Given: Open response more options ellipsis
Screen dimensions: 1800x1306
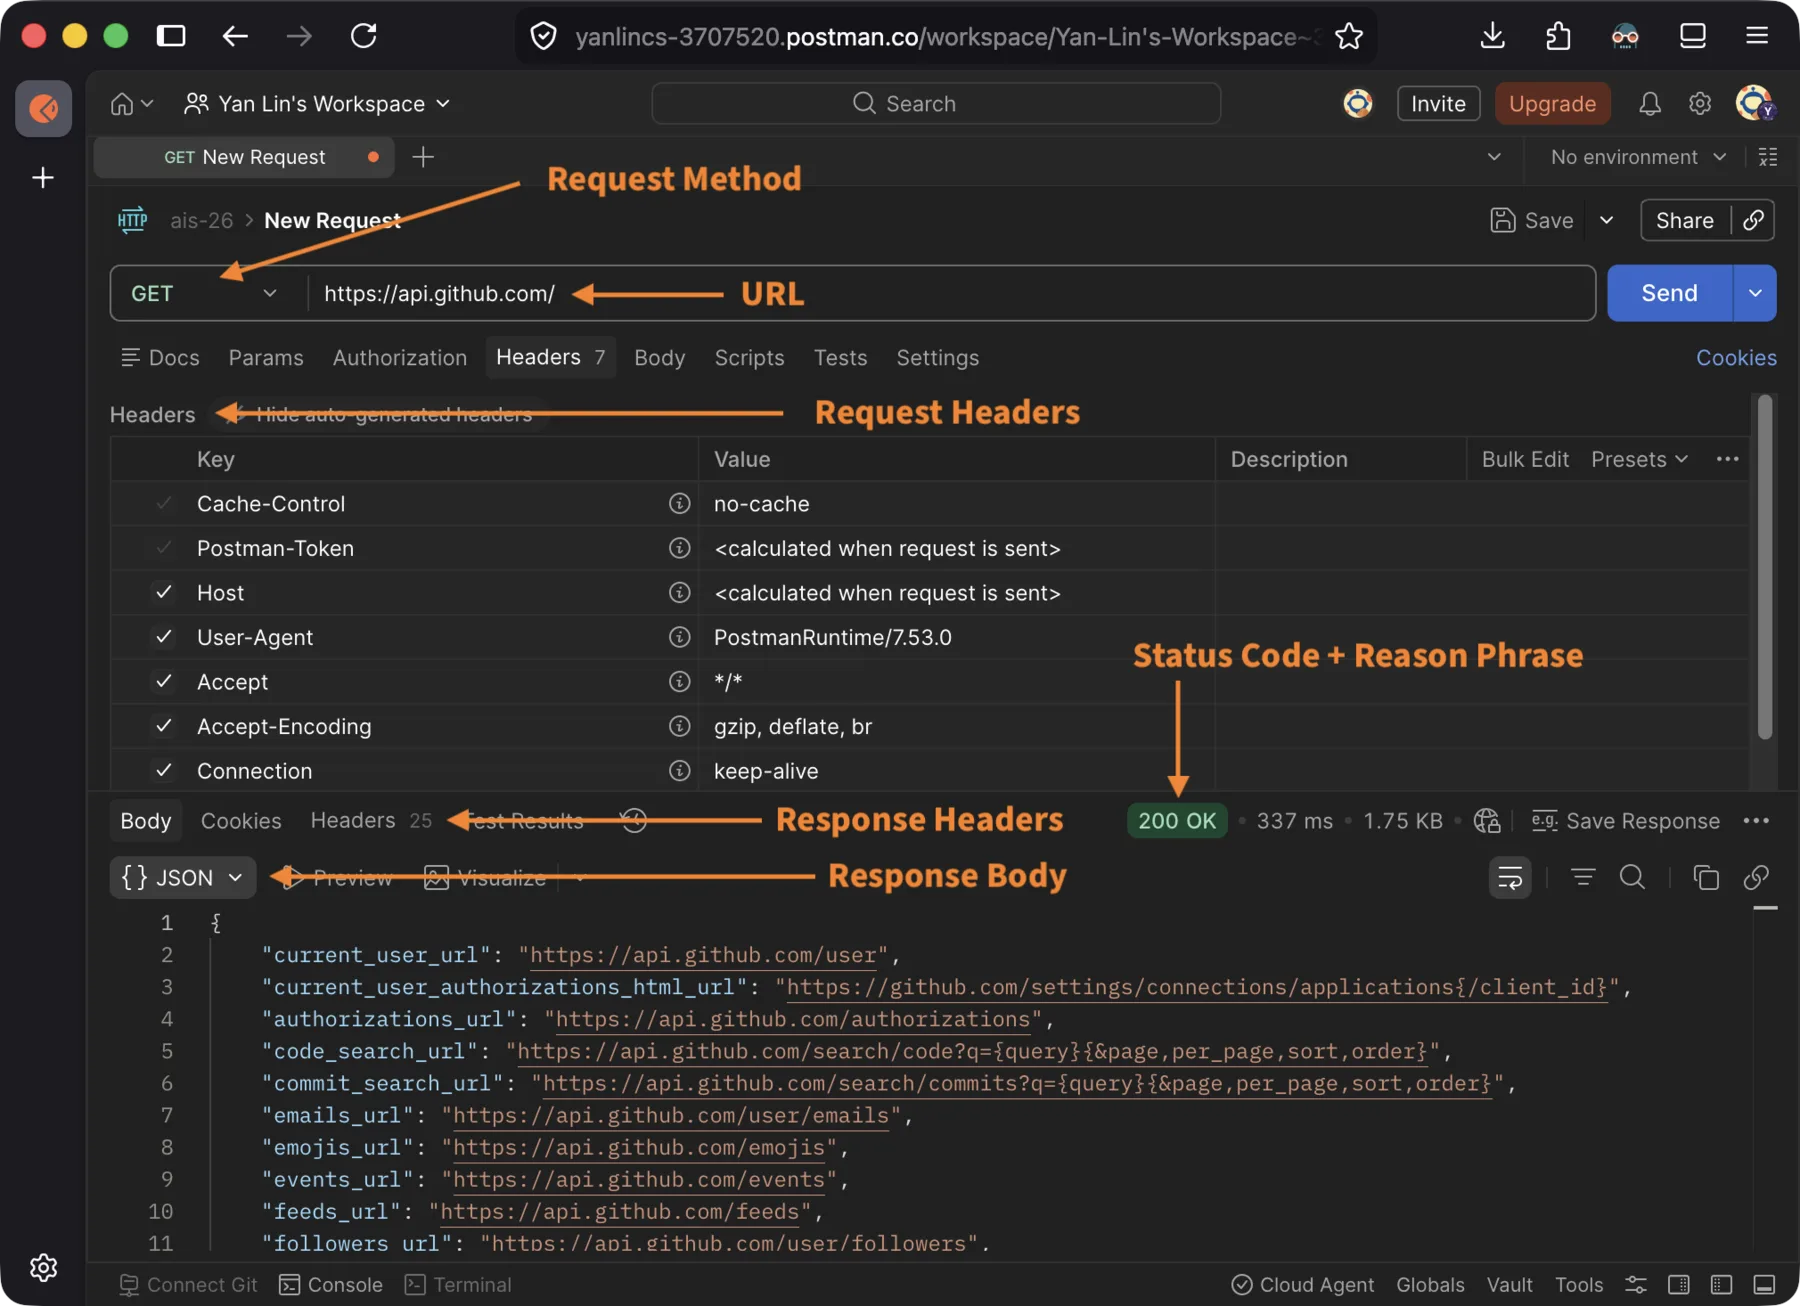Looking at the screenshot, I should tap(1756, 821).
